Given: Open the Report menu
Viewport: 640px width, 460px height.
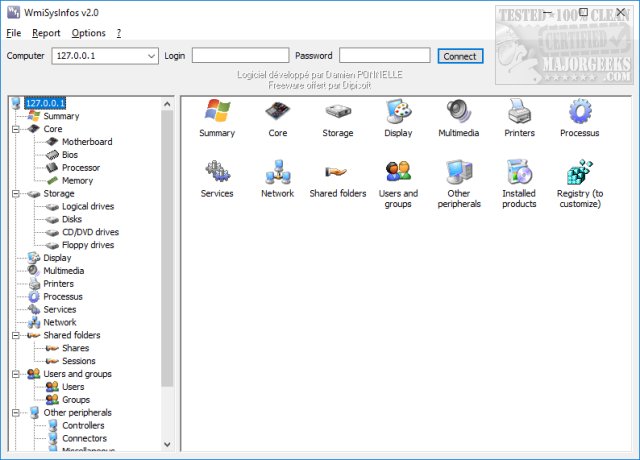Looking at the screenshot, I should (x=46, y=33).
